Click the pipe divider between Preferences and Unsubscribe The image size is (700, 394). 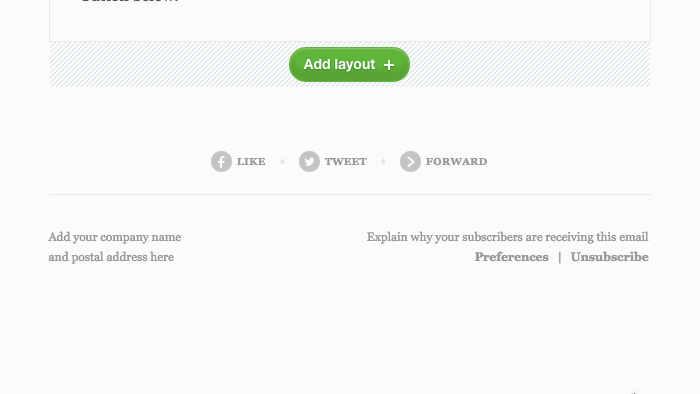559,257
